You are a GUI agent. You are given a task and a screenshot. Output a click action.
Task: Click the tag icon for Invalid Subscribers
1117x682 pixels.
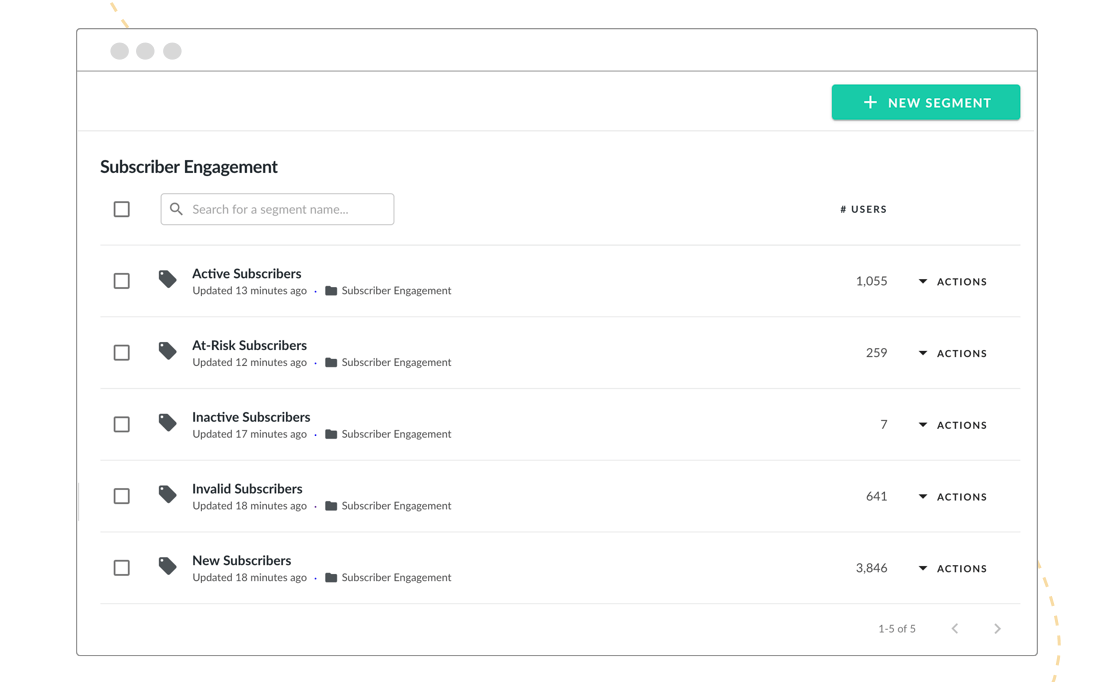(167, 495)
